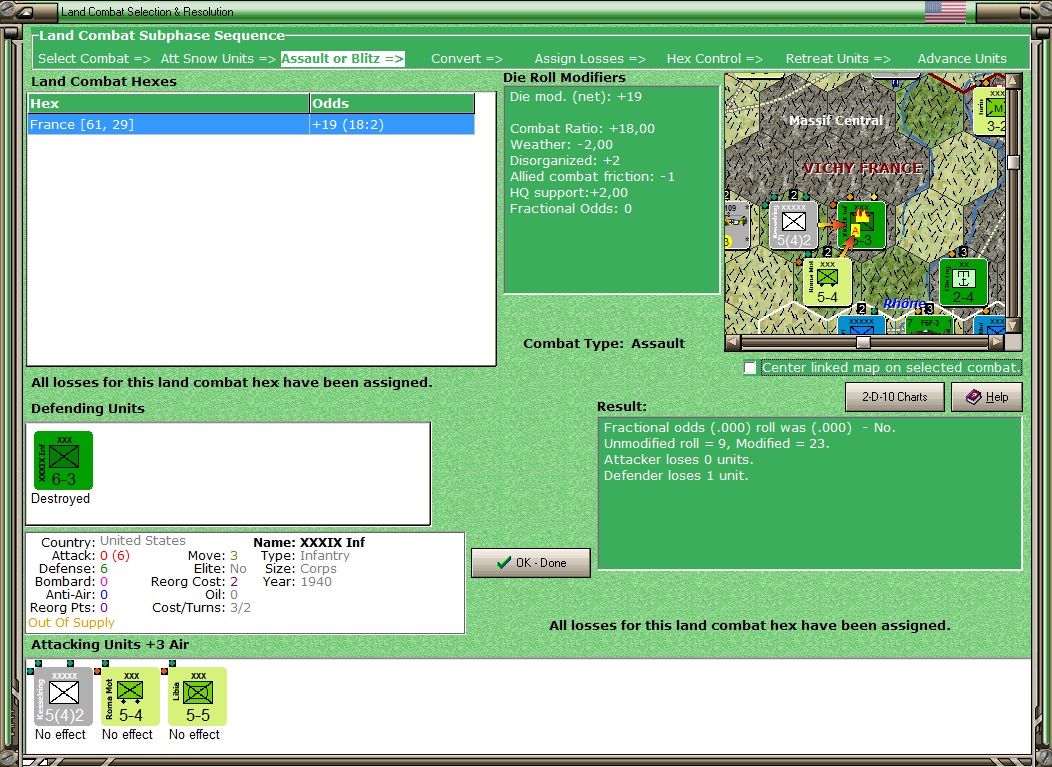Select the Libia 5-5 attacking unit
This screenshot has height=767, width=1052.
(x=197, y=696)
